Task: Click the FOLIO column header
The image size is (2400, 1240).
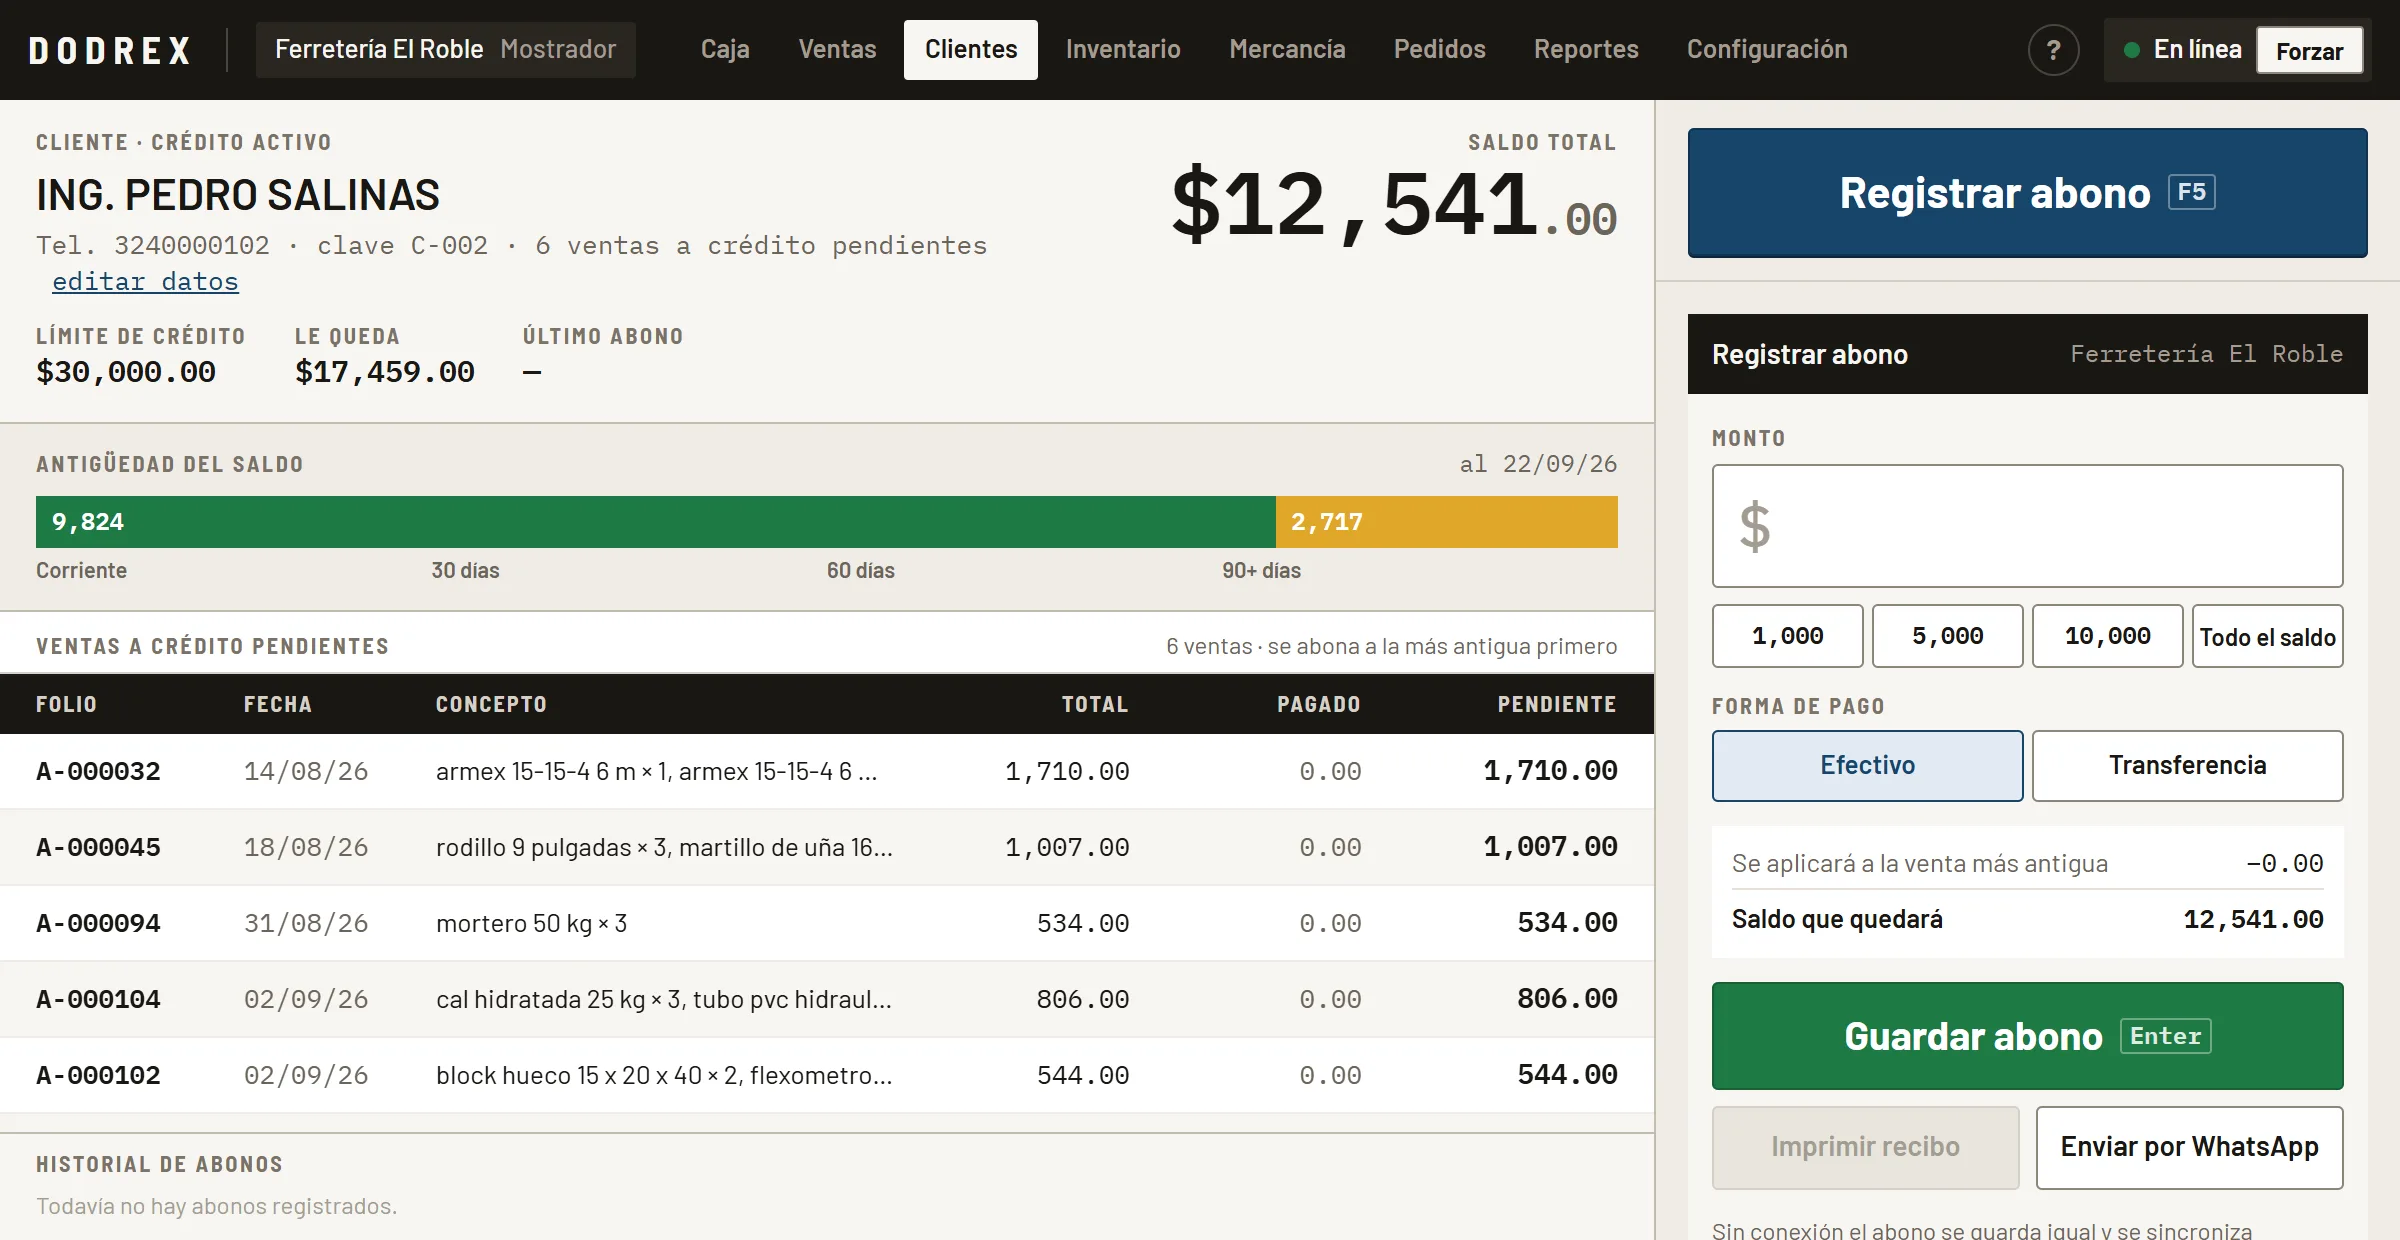Action: pyautogui.click(x=66, y=704)
